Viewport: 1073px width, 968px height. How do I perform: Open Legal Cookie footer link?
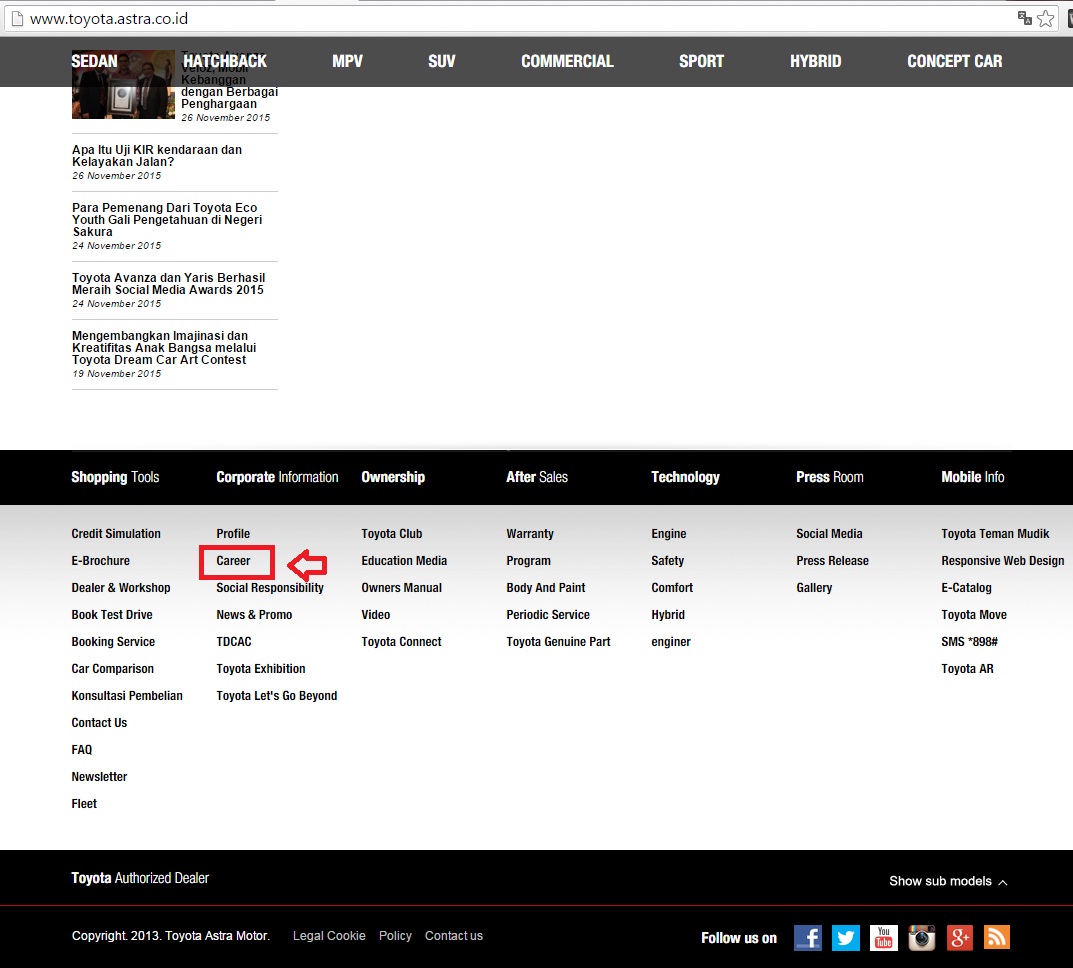329,936
